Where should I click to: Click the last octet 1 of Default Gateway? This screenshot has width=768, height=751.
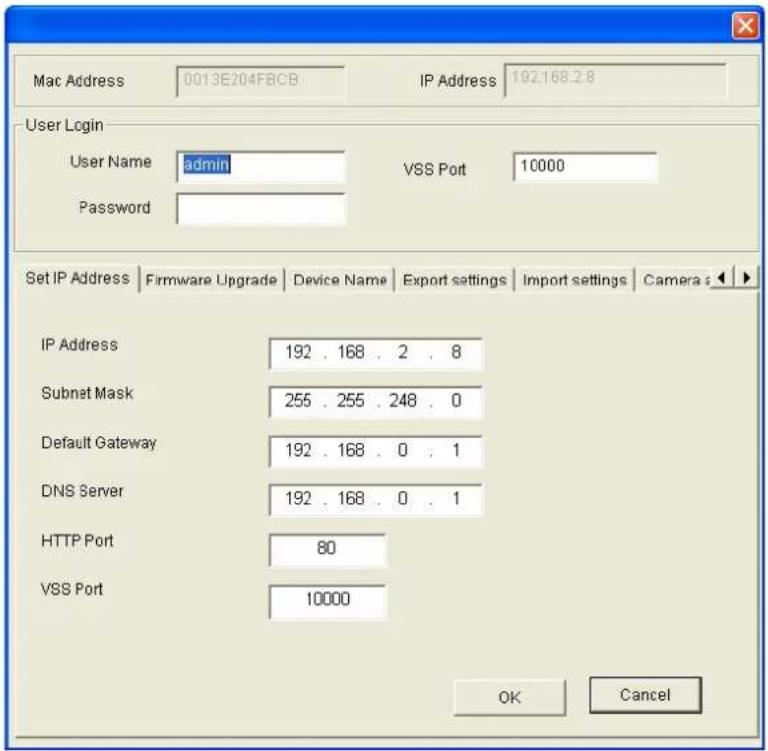click(456, 450)
